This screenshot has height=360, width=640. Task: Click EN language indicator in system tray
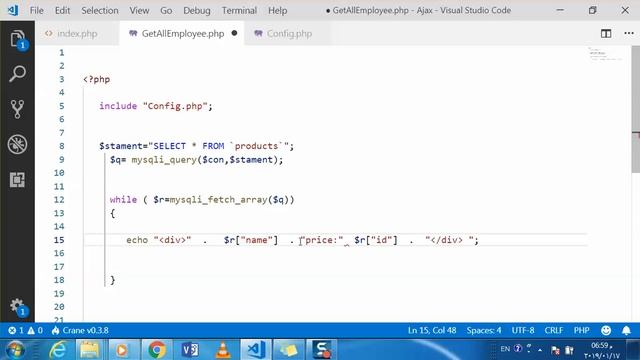(x=505, y=349)
